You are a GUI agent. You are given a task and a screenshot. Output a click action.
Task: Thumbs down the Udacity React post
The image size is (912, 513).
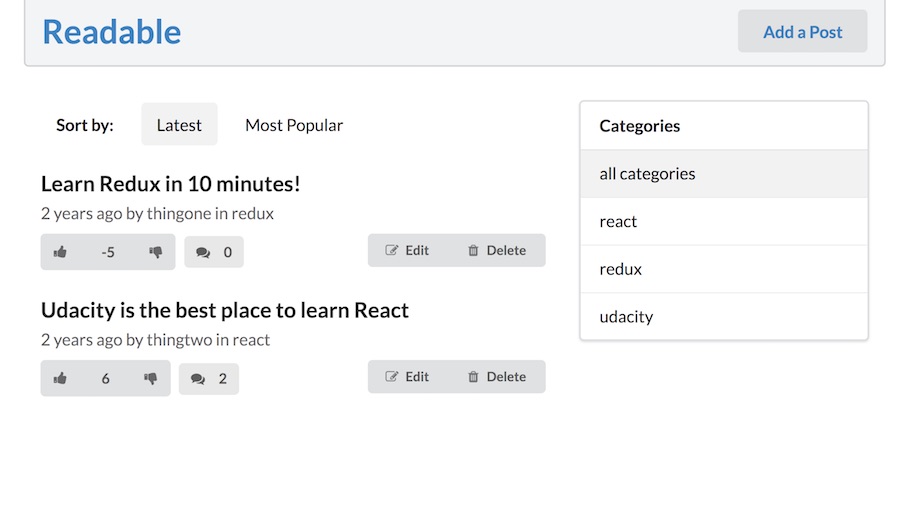pyautogui.click(x=151, y=378)
